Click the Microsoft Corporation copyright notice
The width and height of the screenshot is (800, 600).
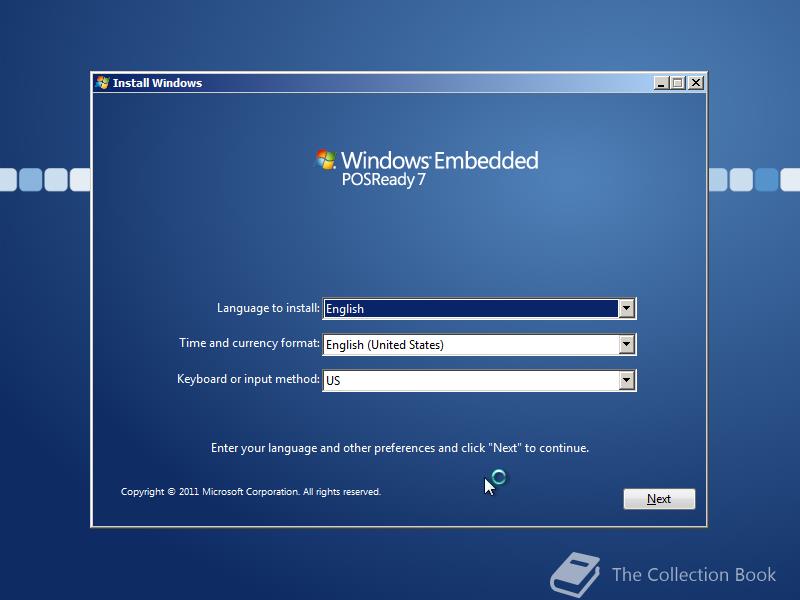250,491
